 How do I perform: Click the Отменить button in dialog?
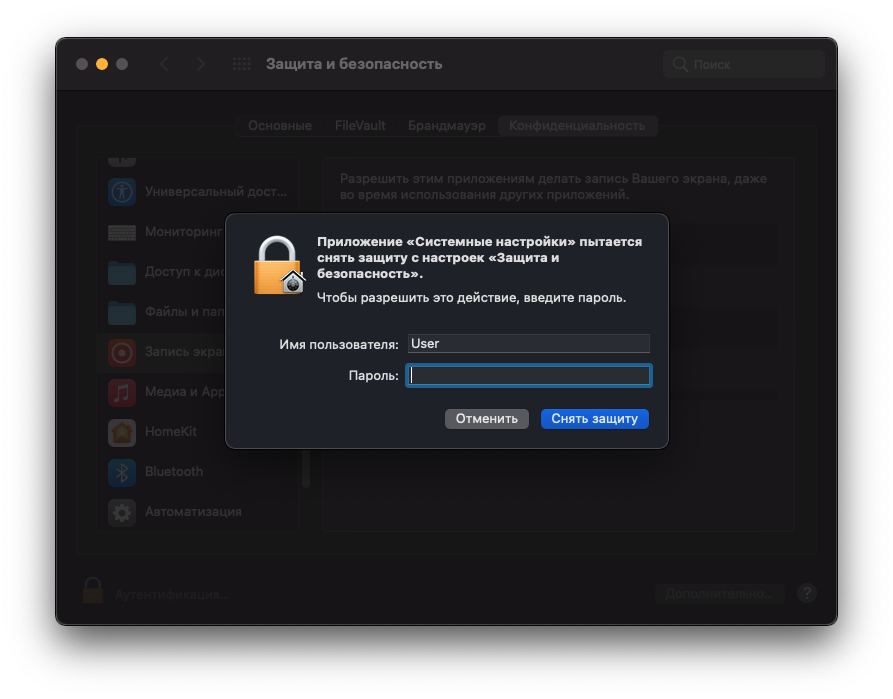pyautogui.click(x=486, y=419)
